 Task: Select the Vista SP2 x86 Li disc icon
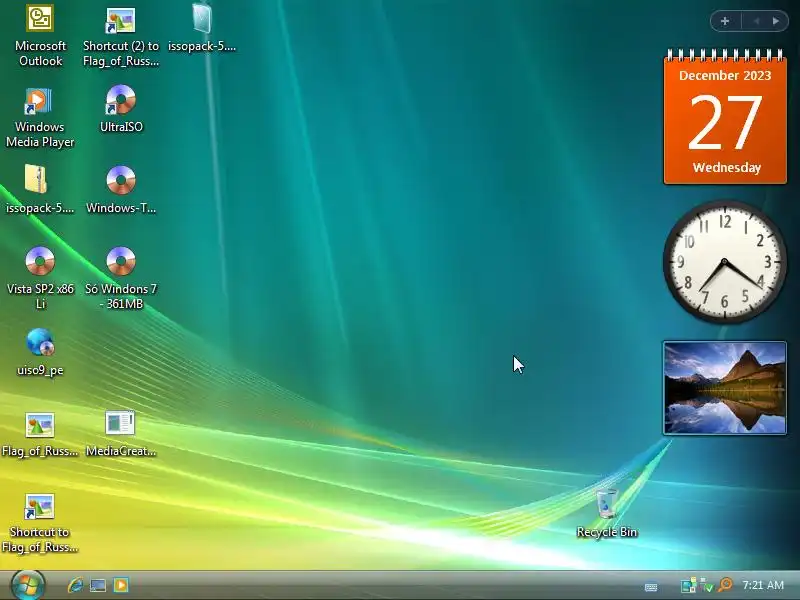[40, 278]
